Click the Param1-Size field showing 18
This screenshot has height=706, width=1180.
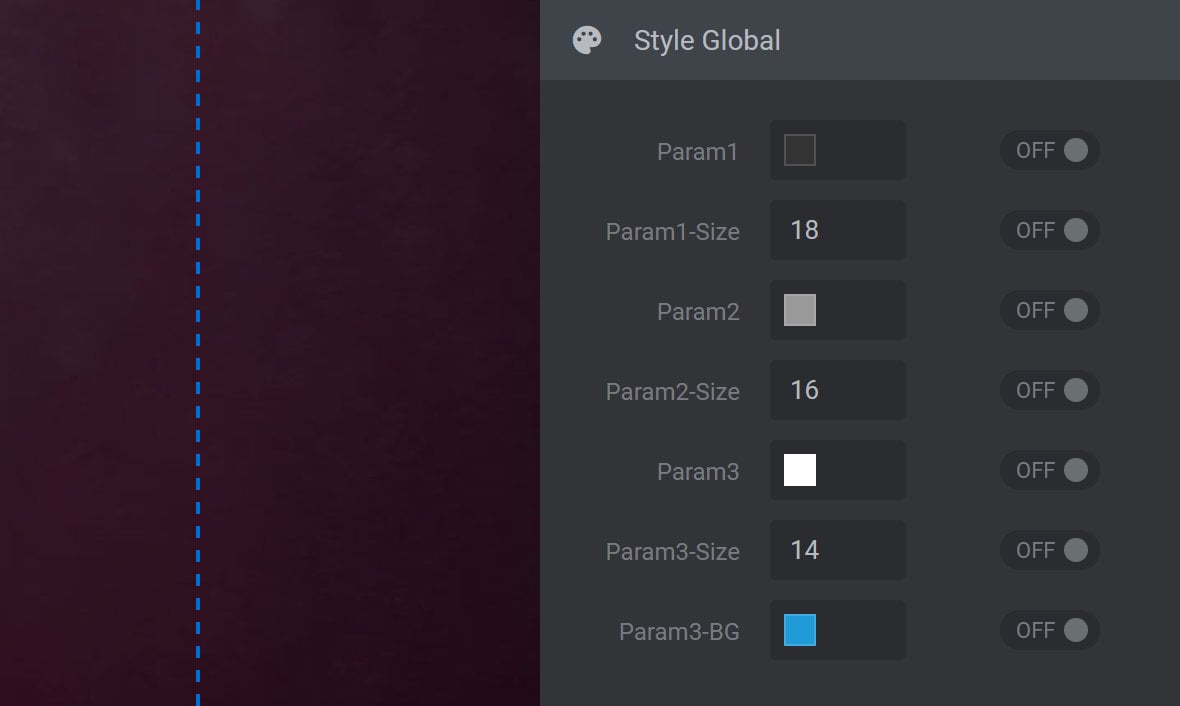tap(838, 230)
